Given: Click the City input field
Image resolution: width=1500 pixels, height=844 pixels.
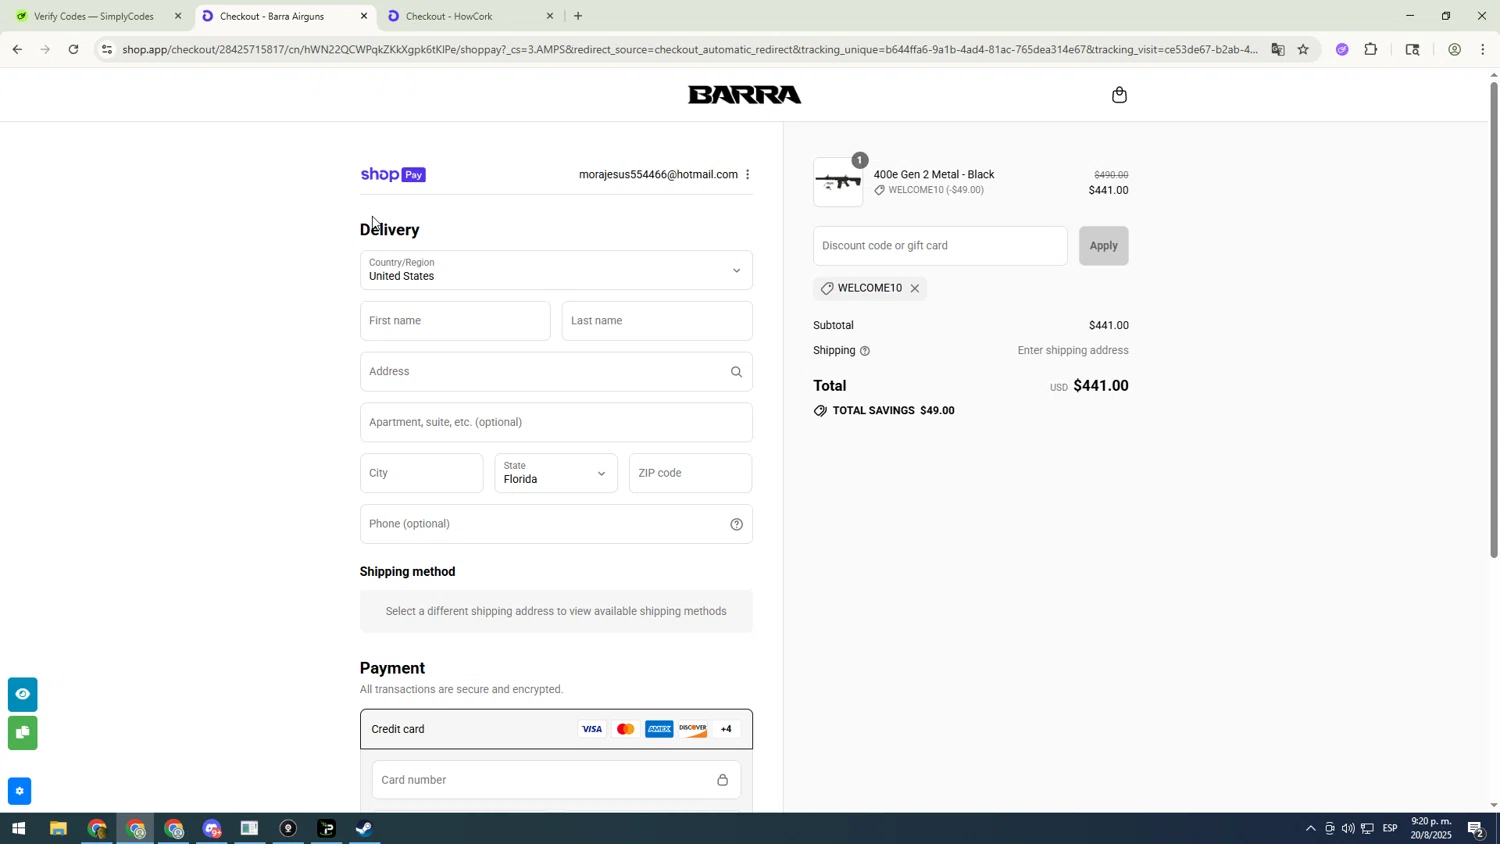Looking at the screenshot, I should [x=421, y=473].
